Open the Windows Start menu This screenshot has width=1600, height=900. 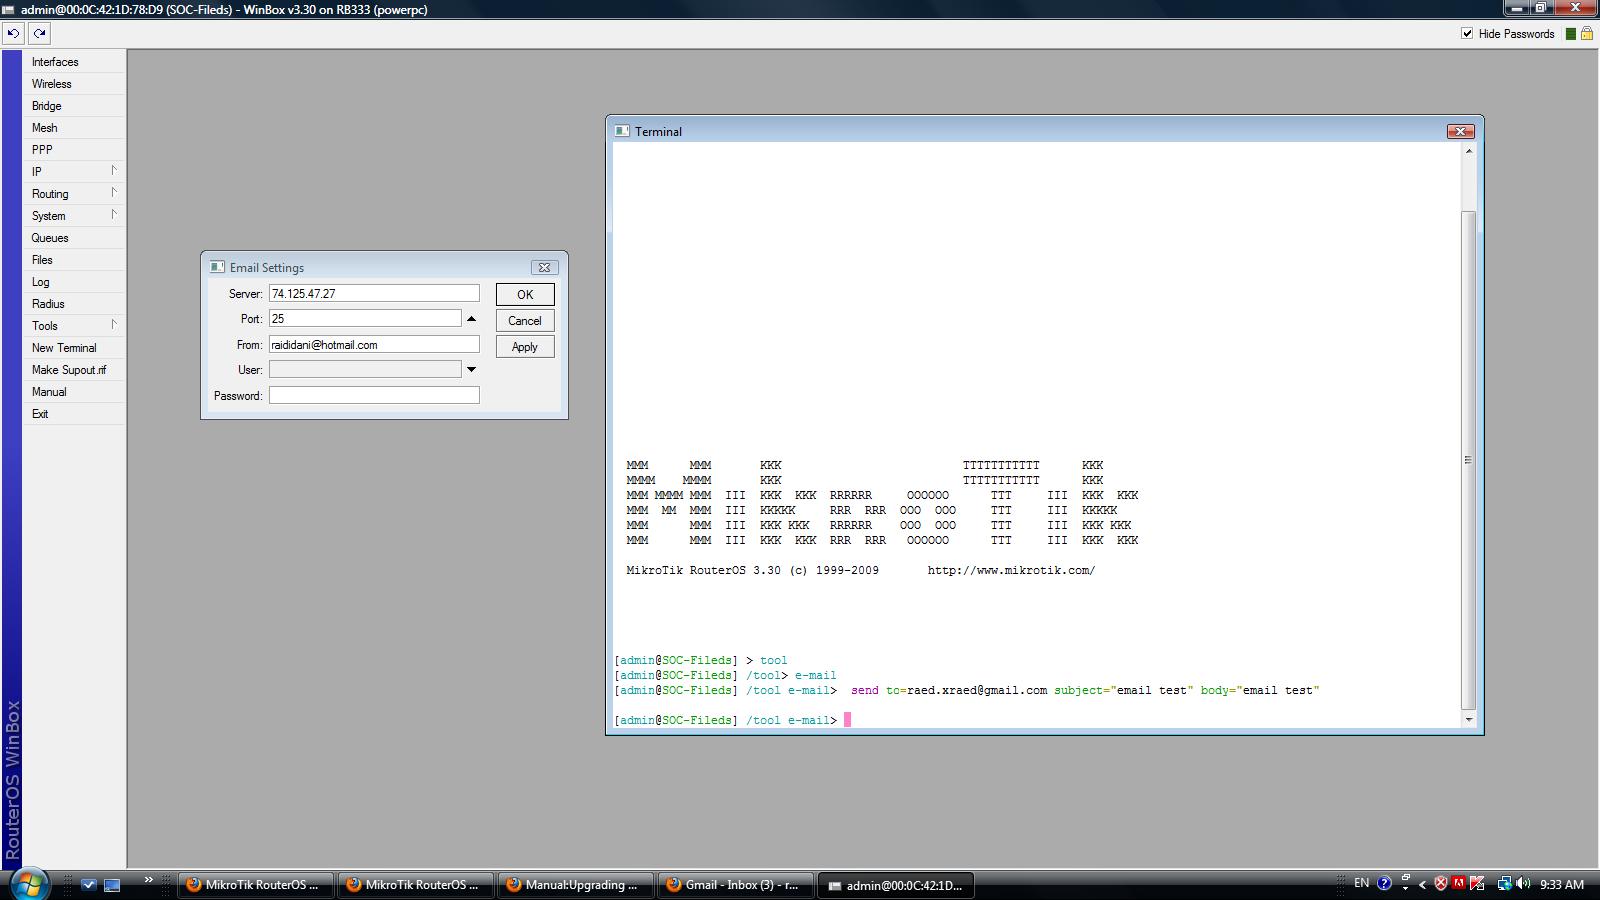pyautogui.click(x=29, y=884)
